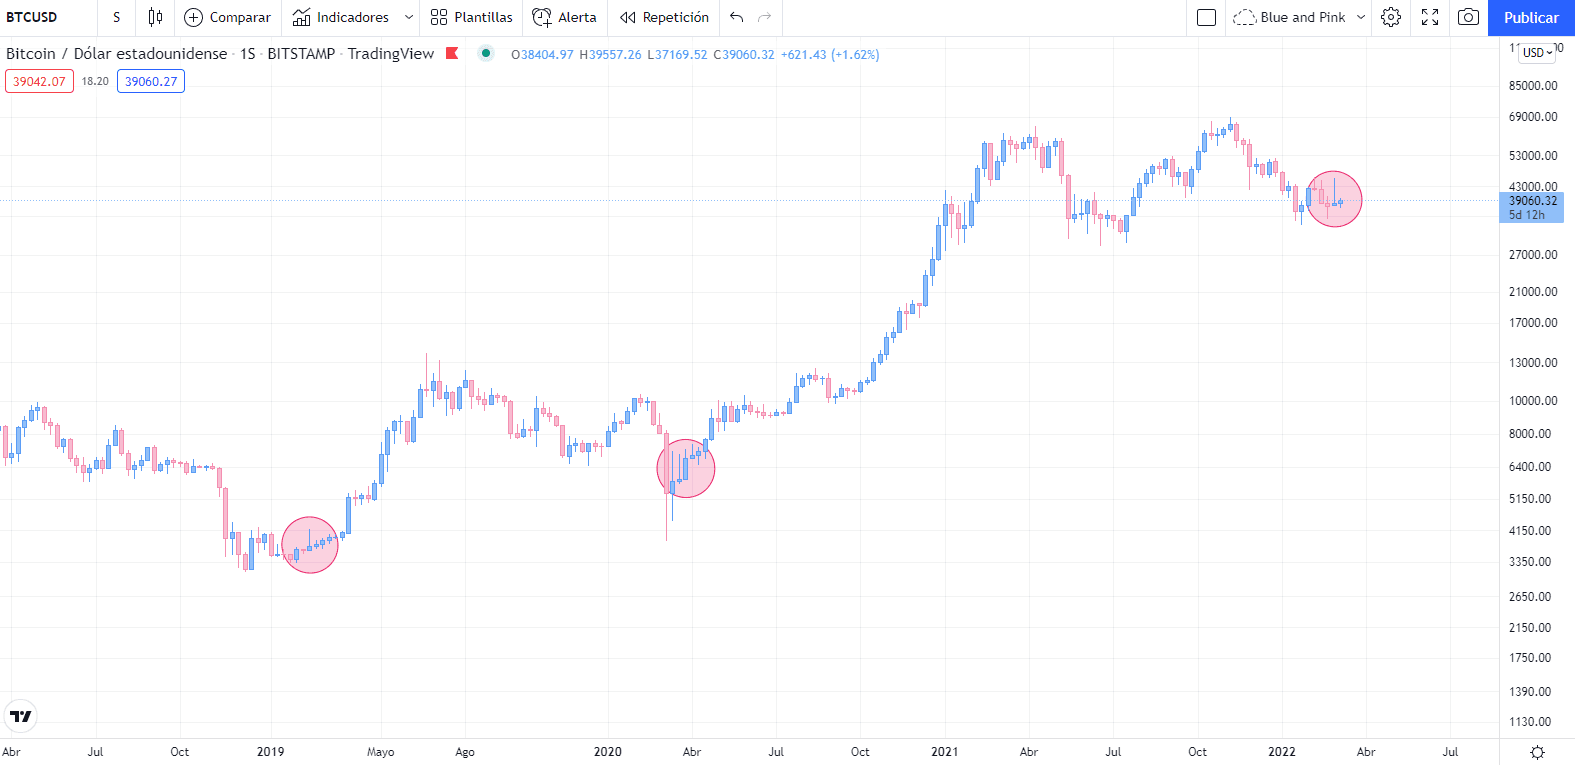Click the green market status dot
This screenshot has width=1575, height=765.
(x=486, y=53)
